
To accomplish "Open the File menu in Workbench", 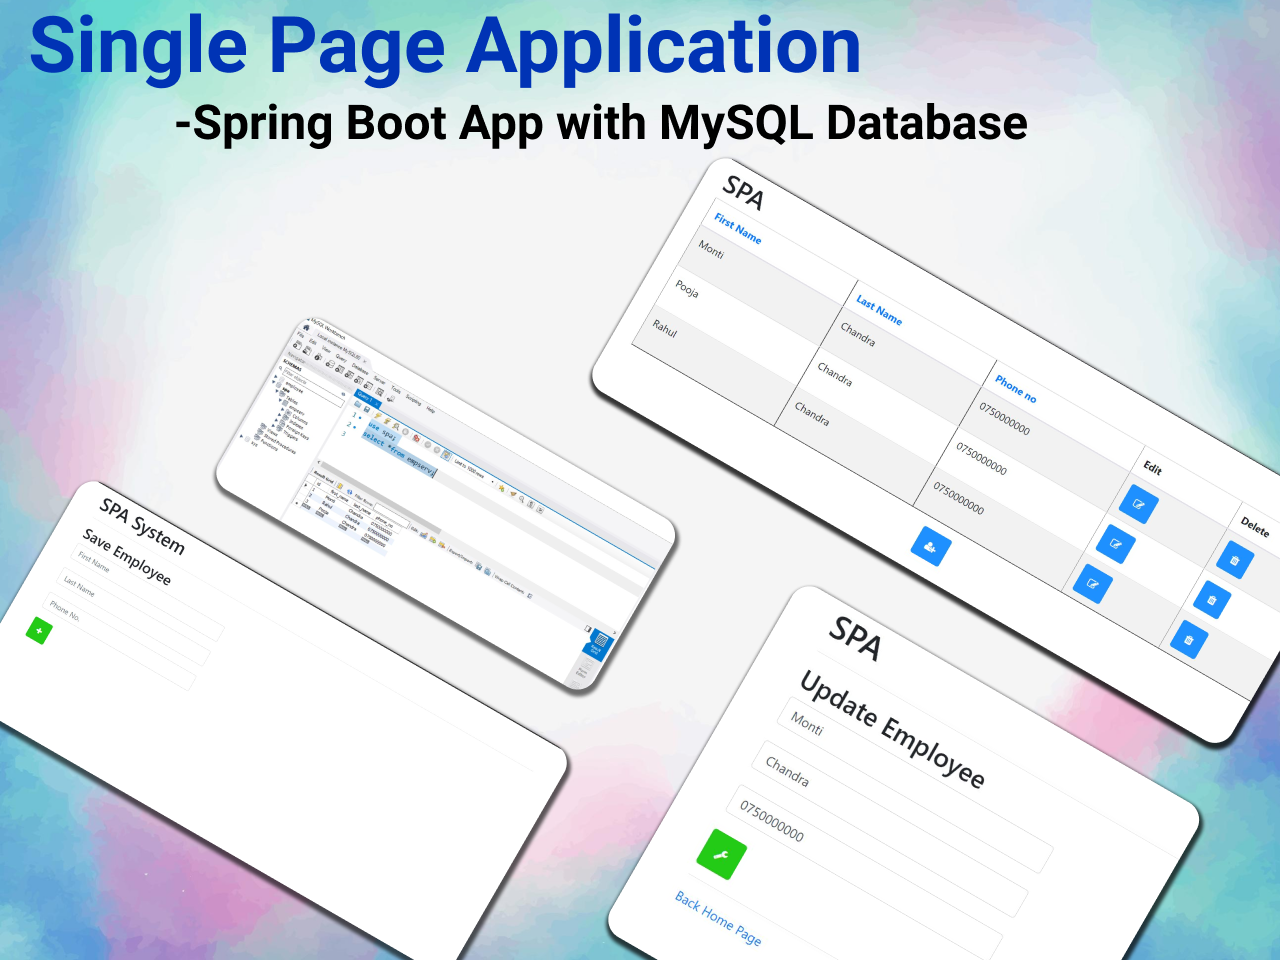I will point(300,336).
